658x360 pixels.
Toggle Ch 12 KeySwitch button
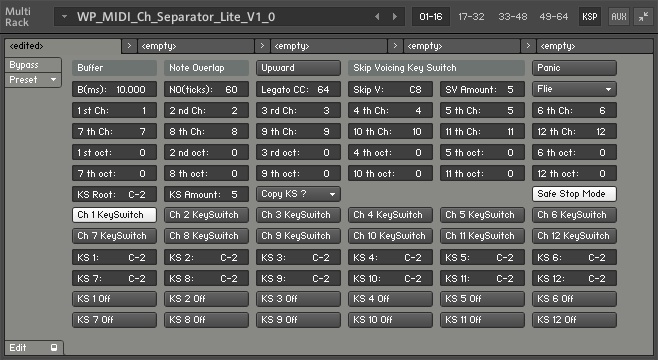pos(574,236)
